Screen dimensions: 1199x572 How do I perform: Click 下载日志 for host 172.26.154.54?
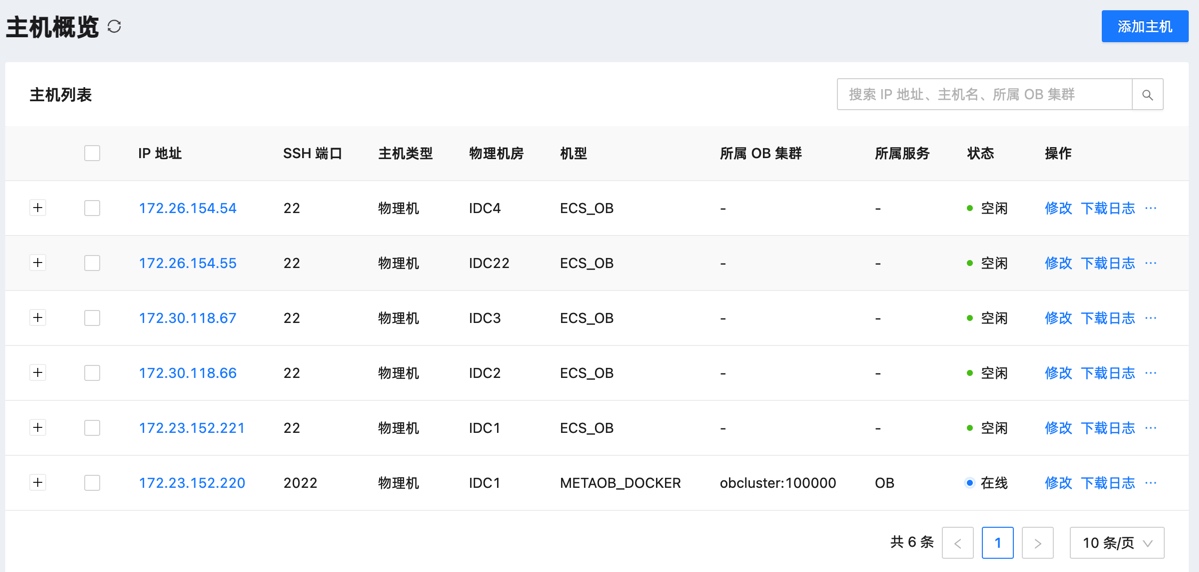point(1107,208)
